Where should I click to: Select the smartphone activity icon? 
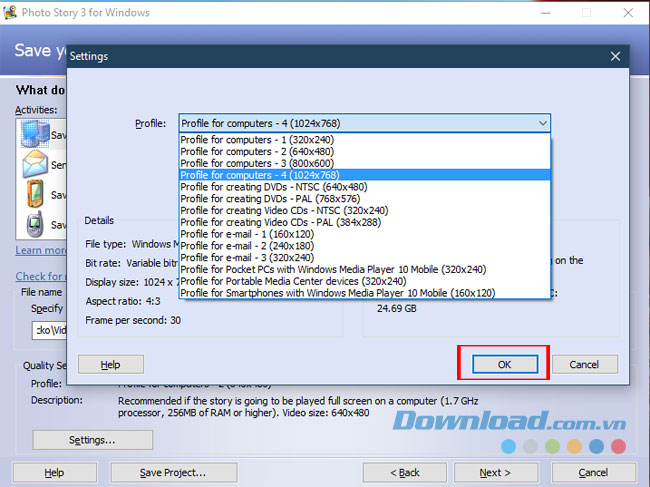pos(35,222)
